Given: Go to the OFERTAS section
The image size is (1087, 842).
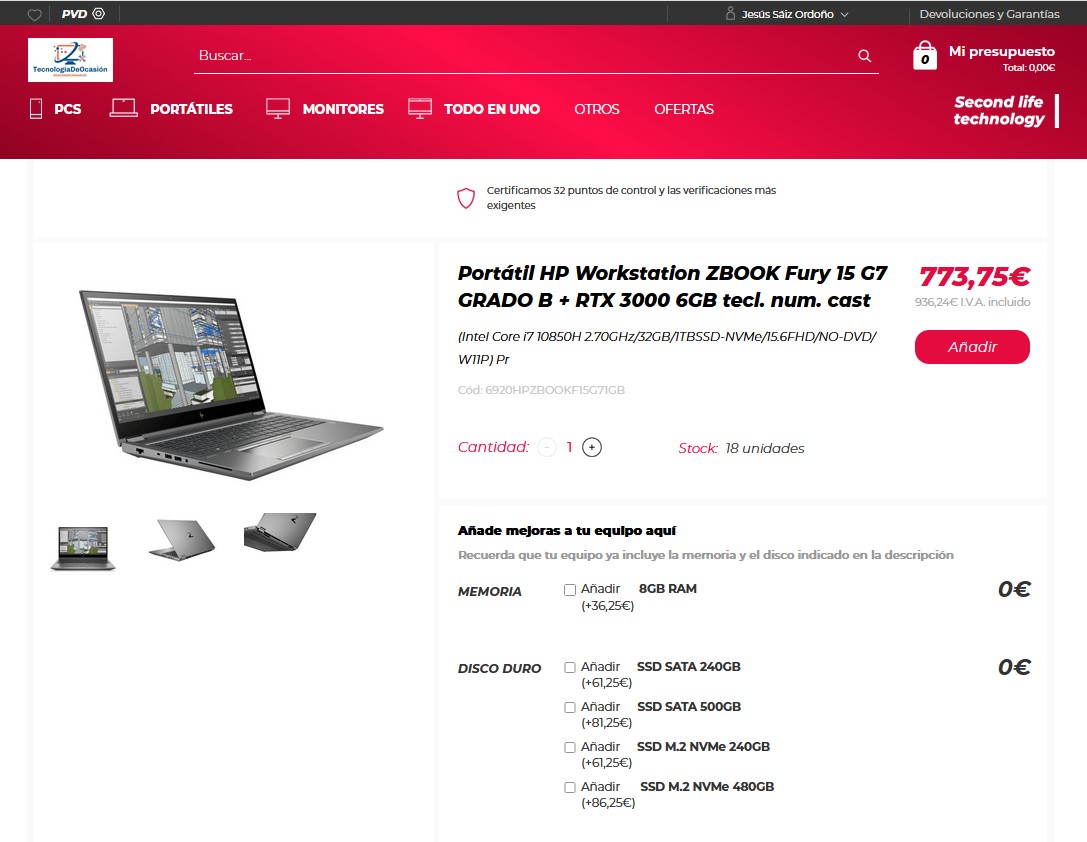Looking at the screenshot, I should click(684, 109).
